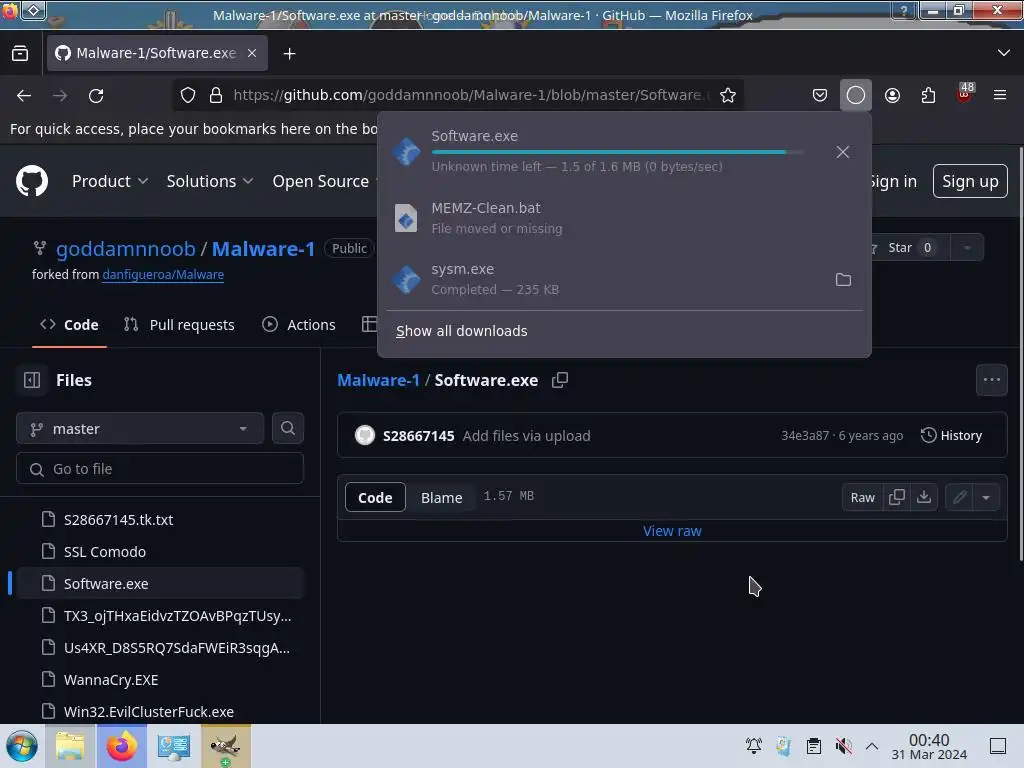
Task: Click the MEMZ-Clean.bat download entry
Action: [625, 218]
